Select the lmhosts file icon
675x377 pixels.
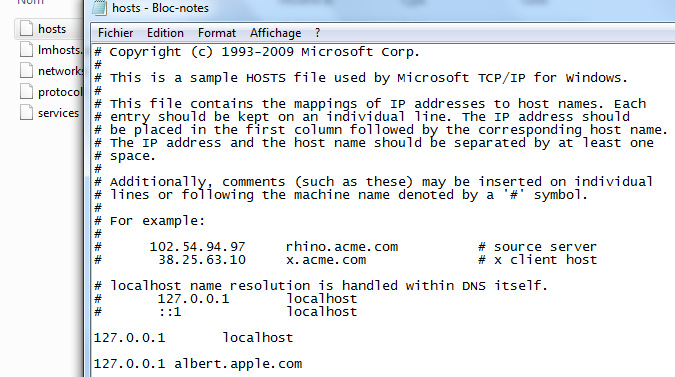click(x=27, y=49)
